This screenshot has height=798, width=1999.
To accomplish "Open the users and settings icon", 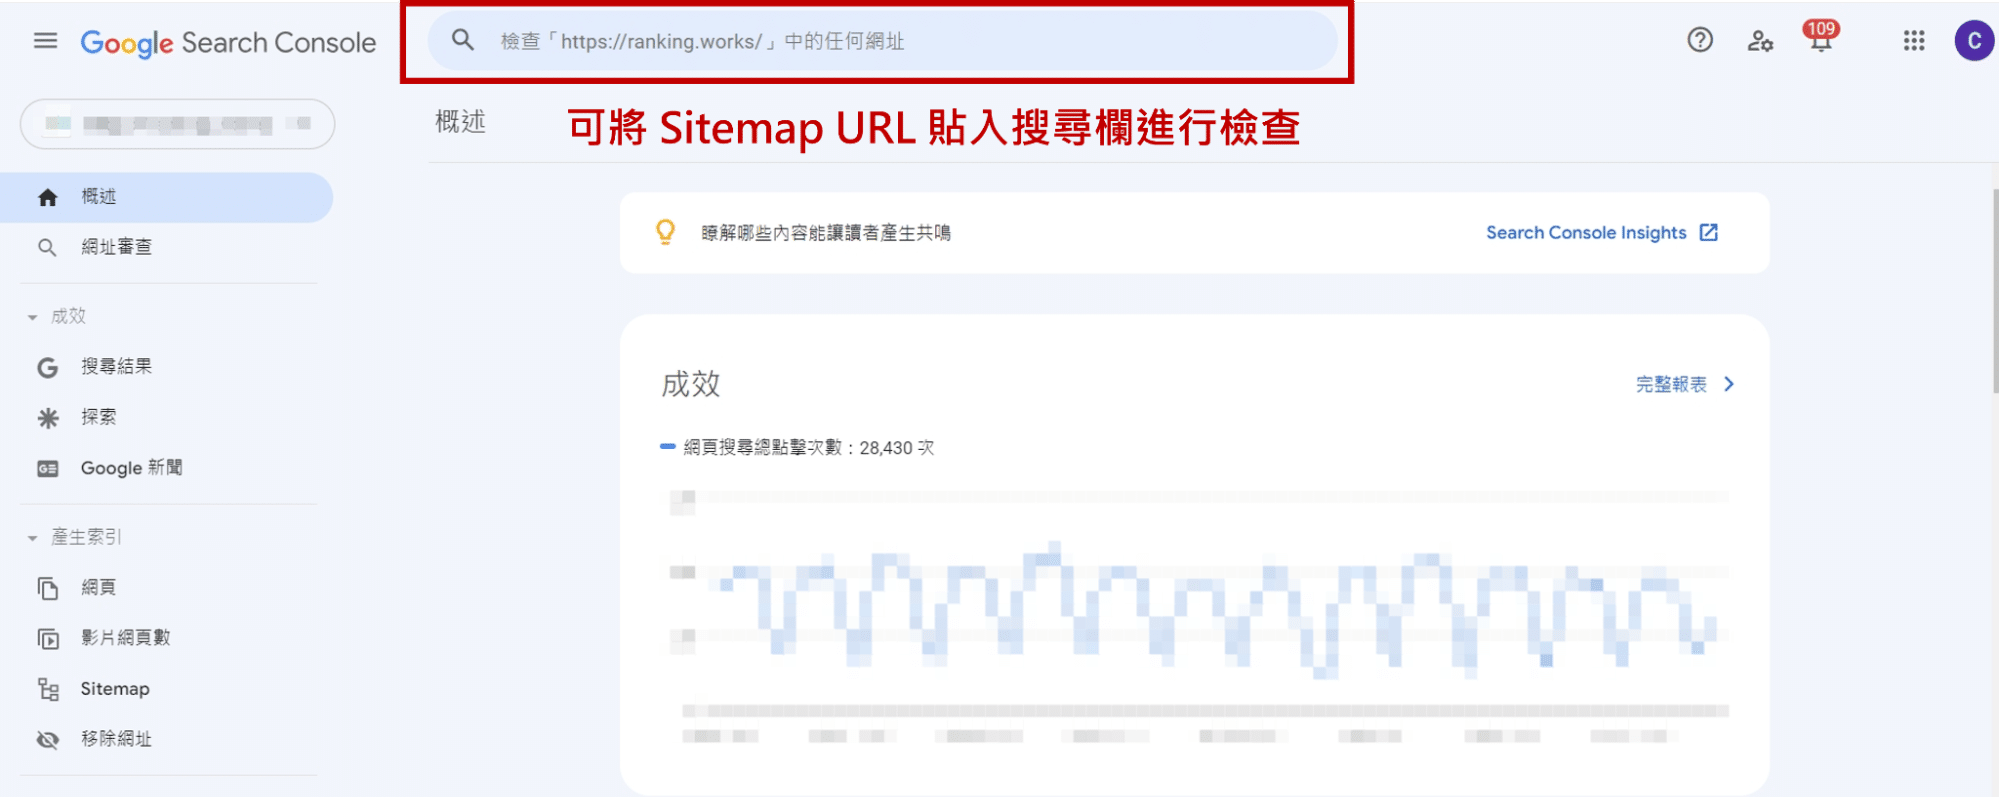I will (x=1760, y=41).
